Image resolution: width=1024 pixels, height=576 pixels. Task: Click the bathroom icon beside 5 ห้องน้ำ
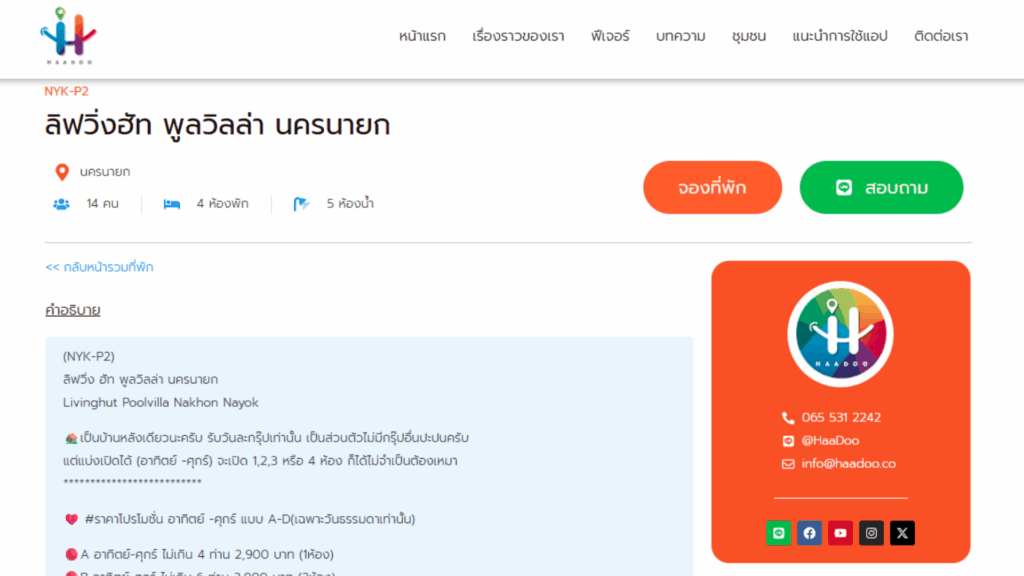(301, 204)
